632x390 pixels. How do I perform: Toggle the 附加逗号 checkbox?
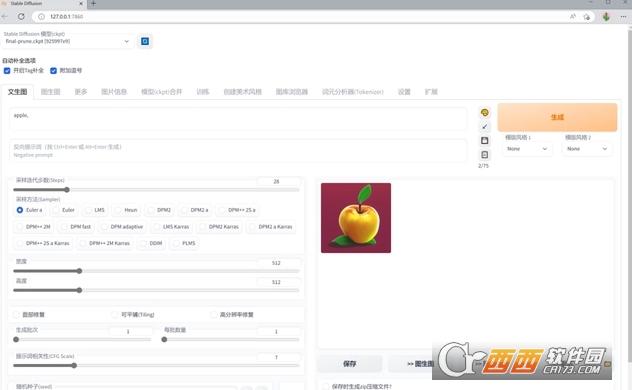(x=53, y=71)
